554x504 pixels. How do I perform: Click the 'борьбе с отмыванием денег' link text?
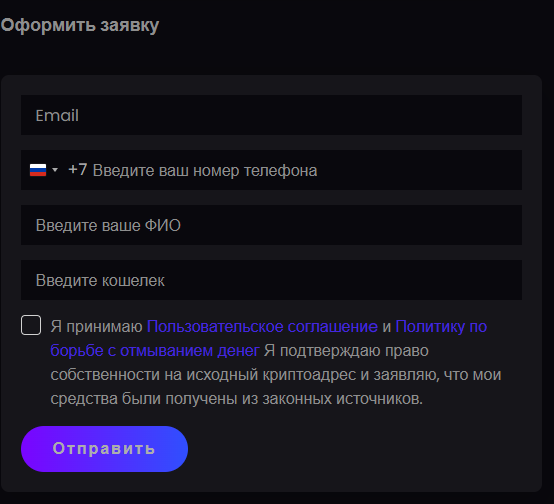(x=155, y=351)
